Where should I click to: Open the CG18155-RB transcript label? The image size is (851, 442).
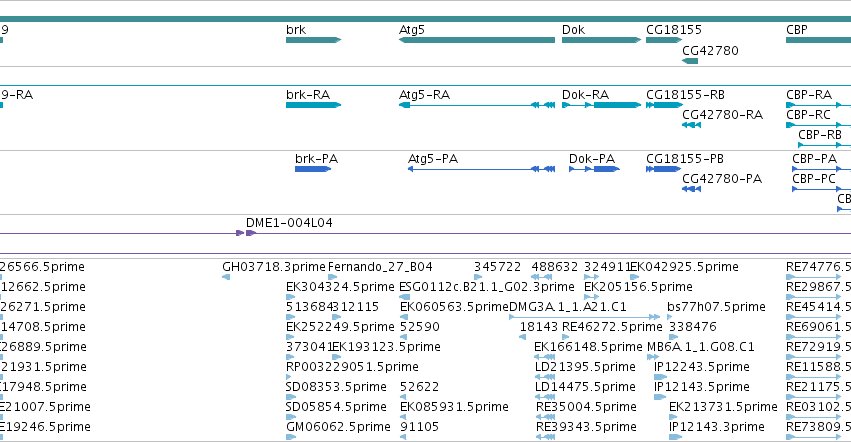[685, 95]
